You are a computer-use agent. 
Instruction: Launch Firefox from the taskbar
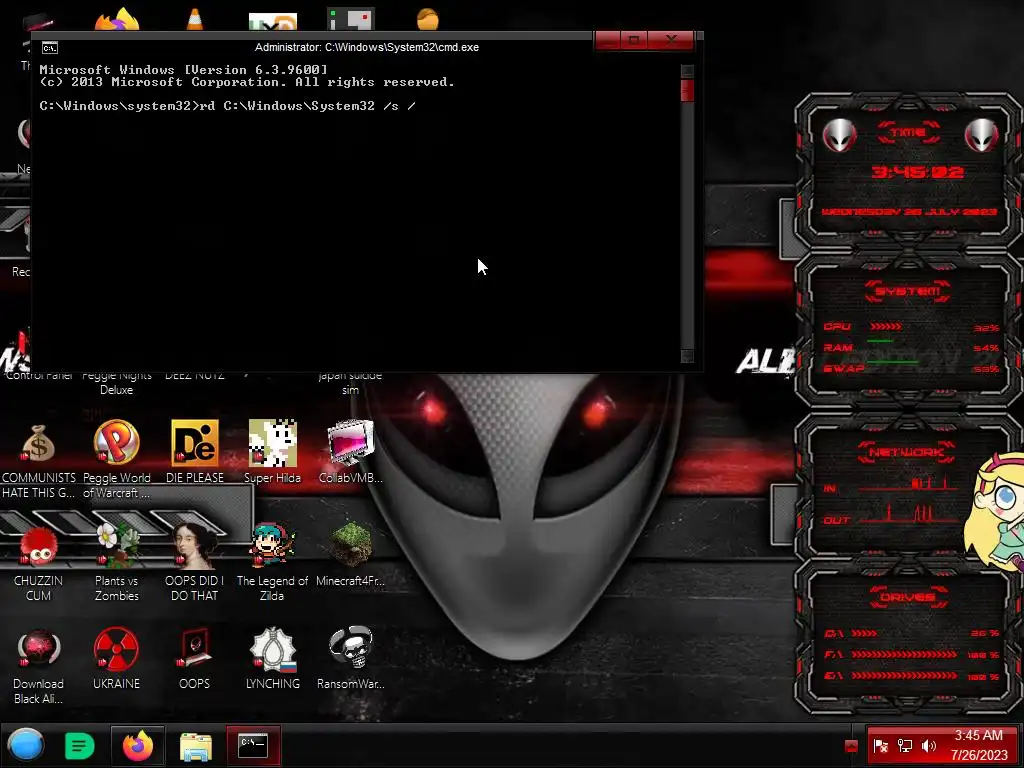(138, 746)
